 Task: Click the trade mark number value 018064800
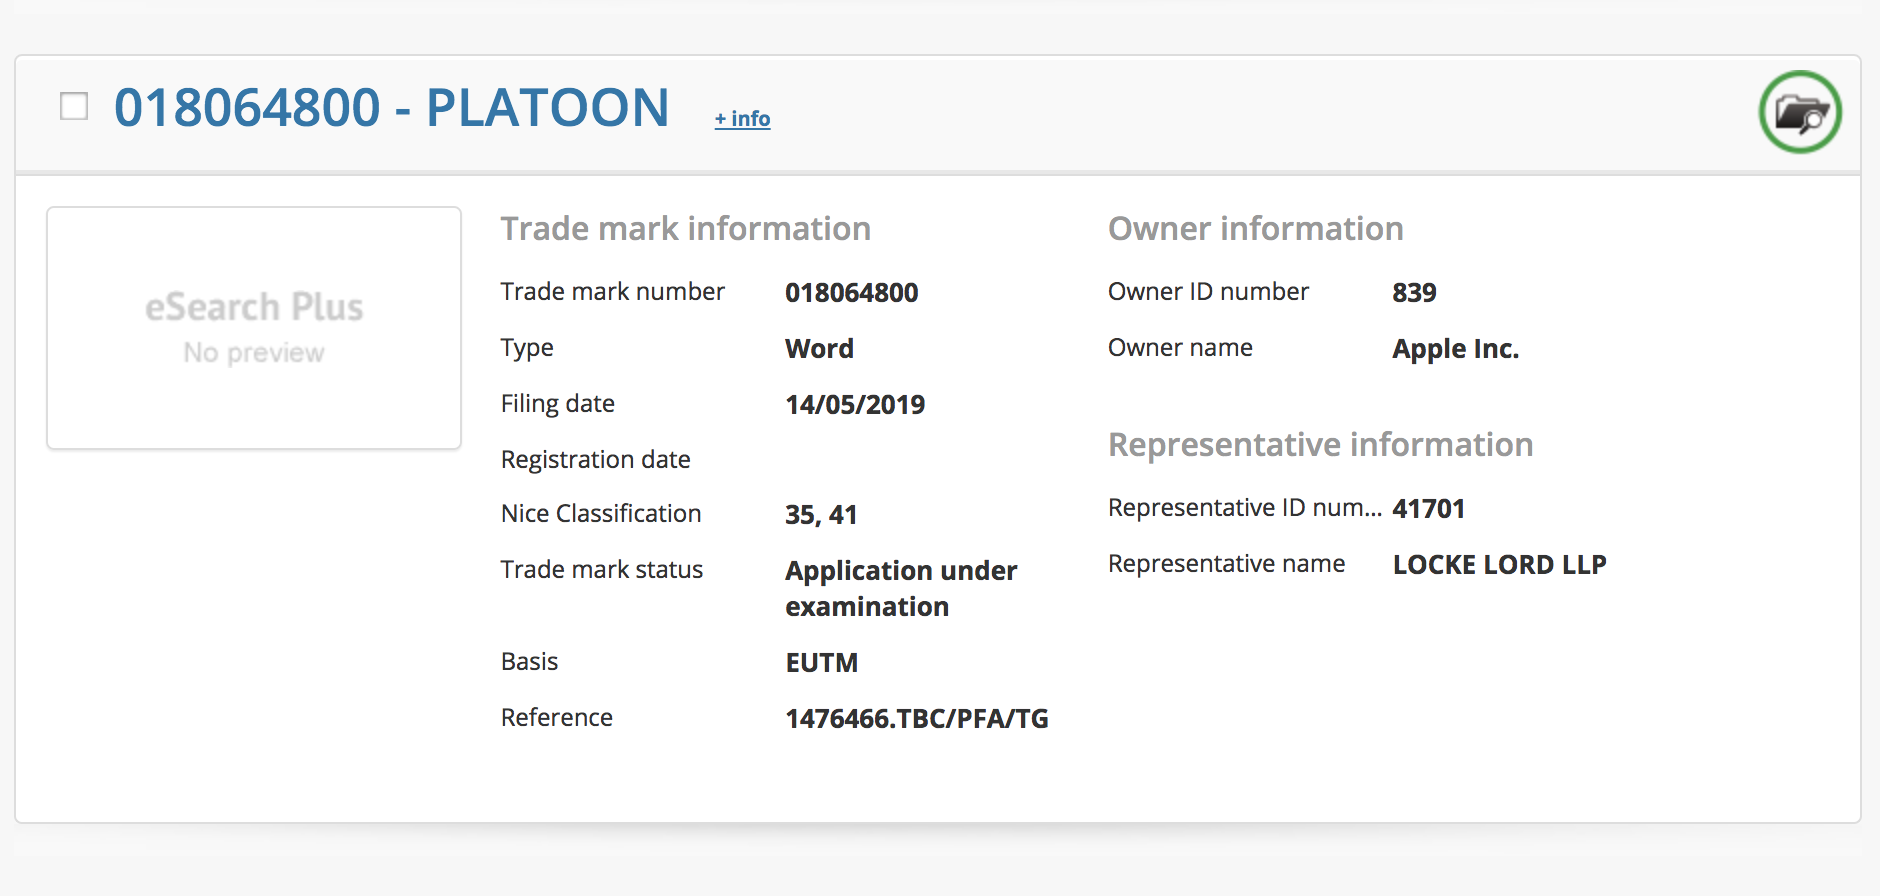coord(851,293)
